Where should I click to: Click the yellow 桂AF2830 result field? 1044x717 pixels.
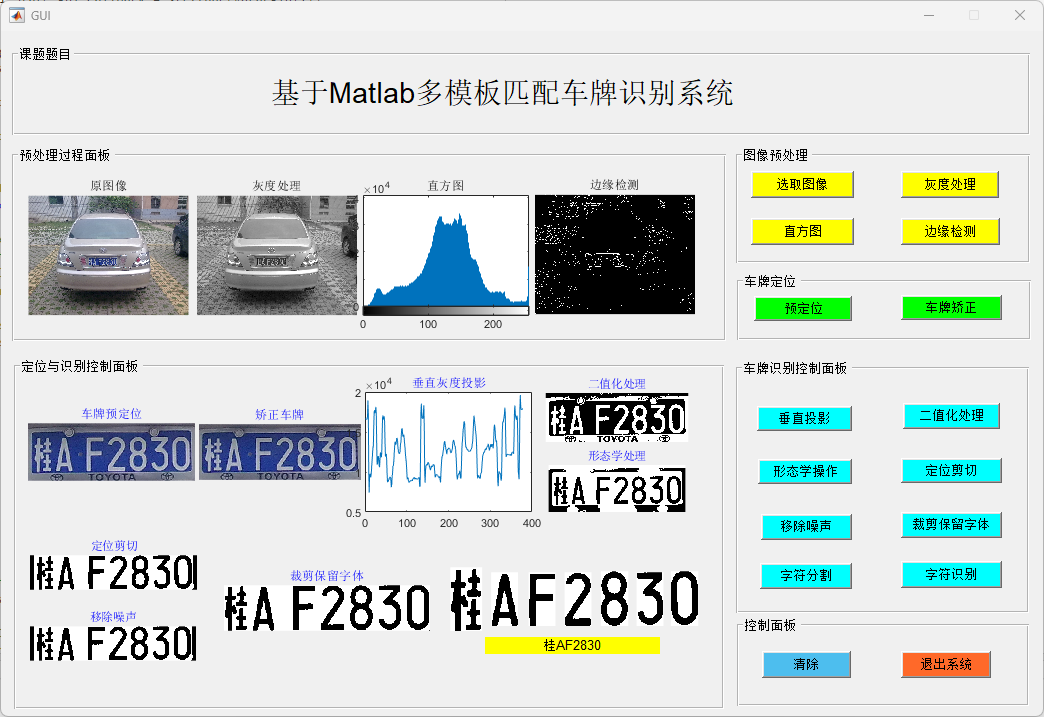click(572, 646)
